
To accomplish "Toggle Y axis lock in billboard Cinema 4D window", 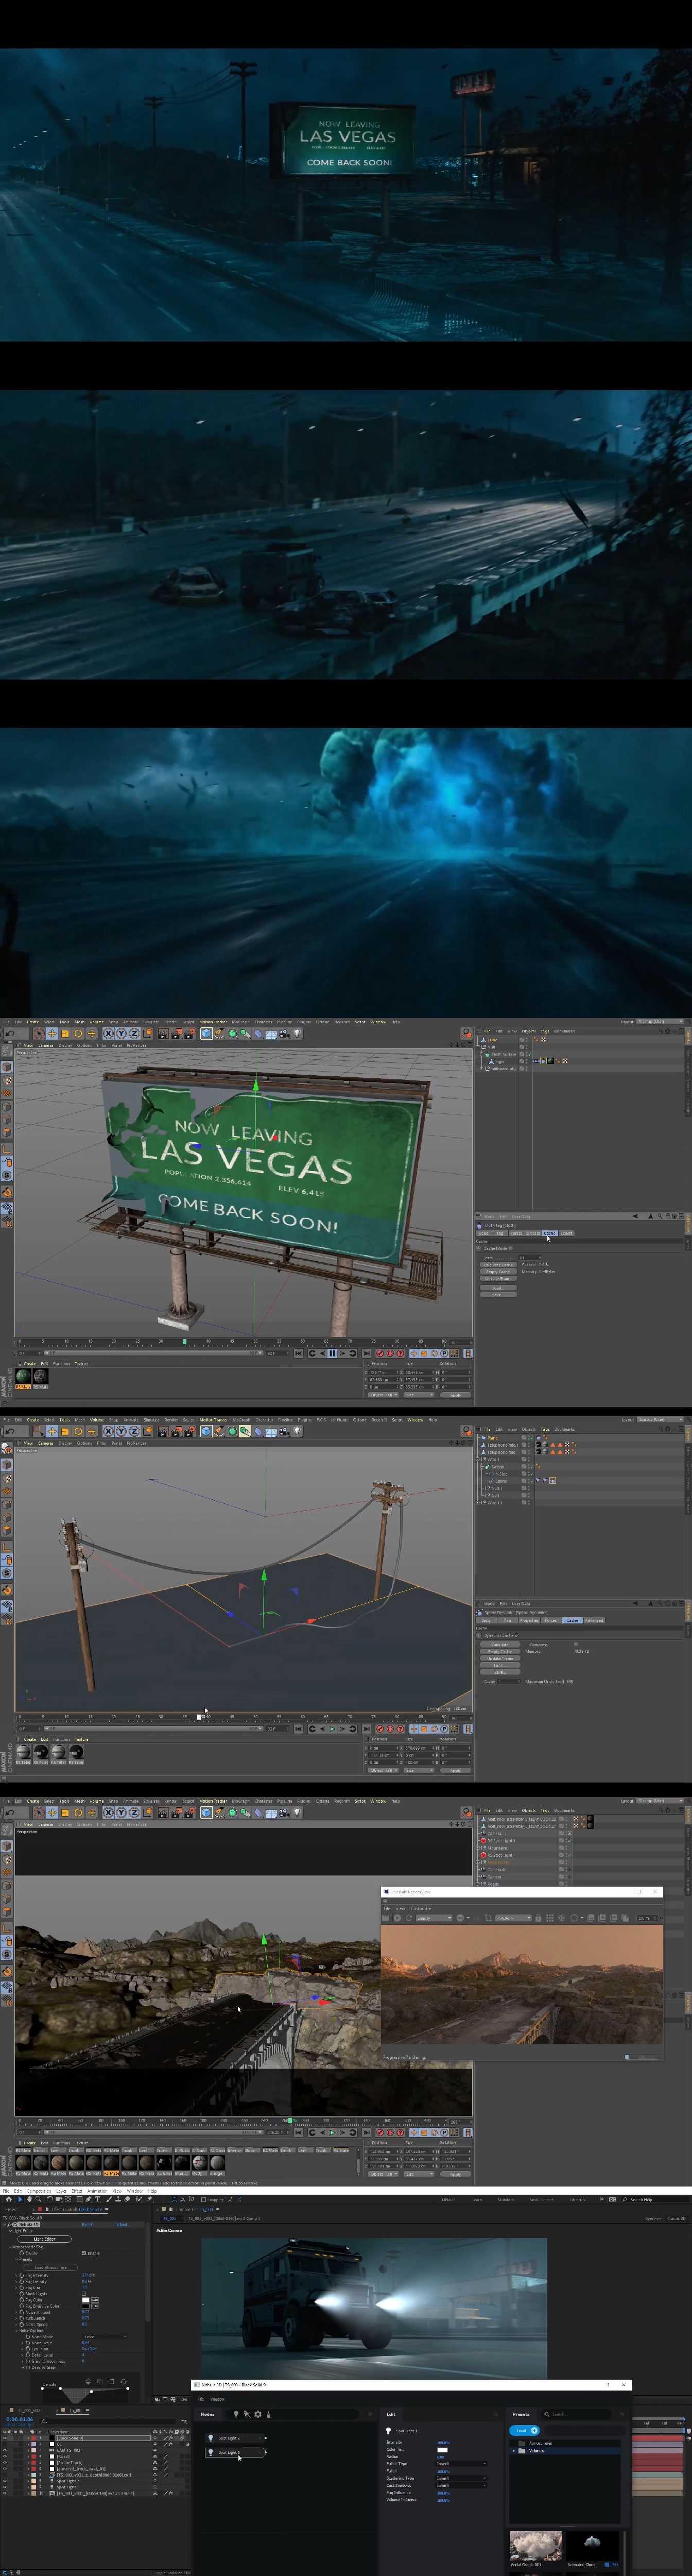I will (121, 1033).
